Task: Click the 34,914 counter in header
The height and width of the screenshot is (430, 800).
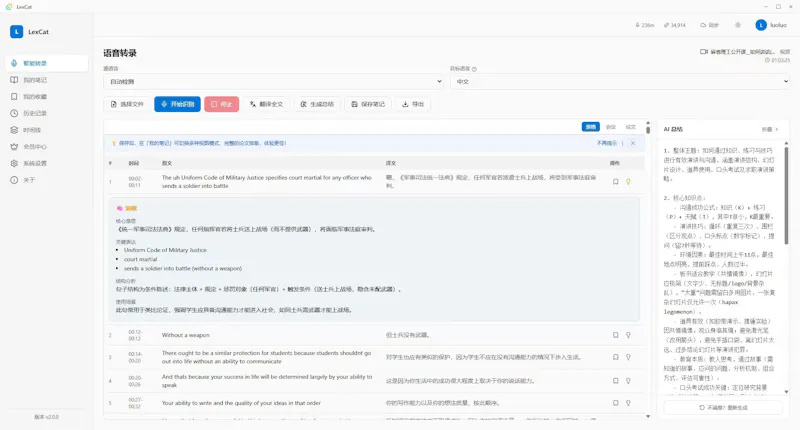Action: [x=674, y=25]
